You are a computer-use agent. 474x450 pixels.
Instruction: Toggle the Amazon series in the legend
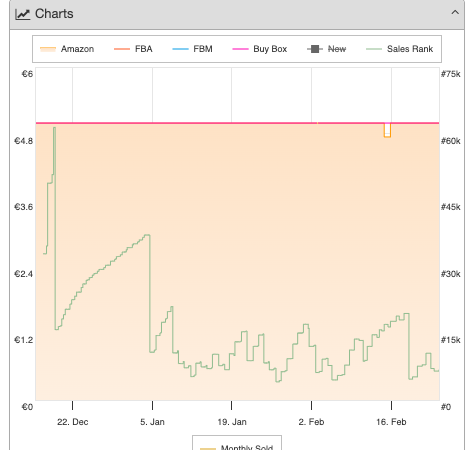point(67,49)
